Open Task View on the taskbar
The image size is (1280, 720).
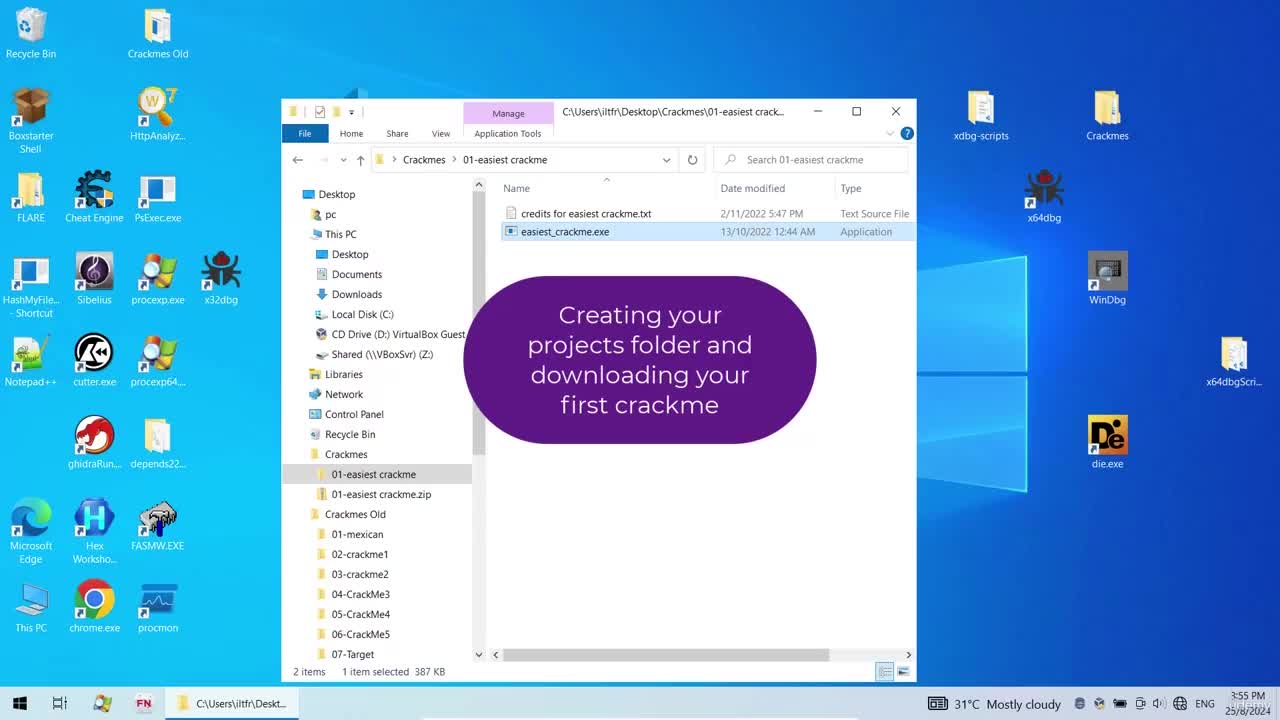[59, 703]
